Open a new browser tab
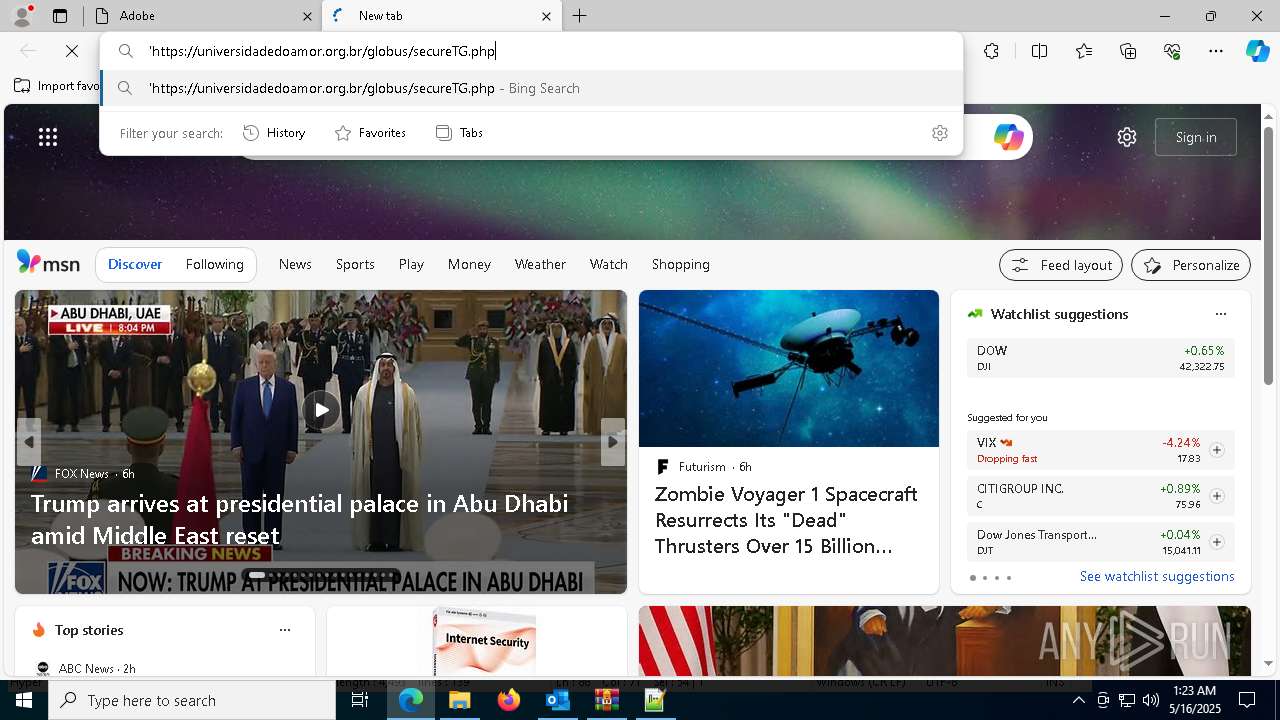Viewport: 1280px width, 720px height. click(x=580, y=16)
